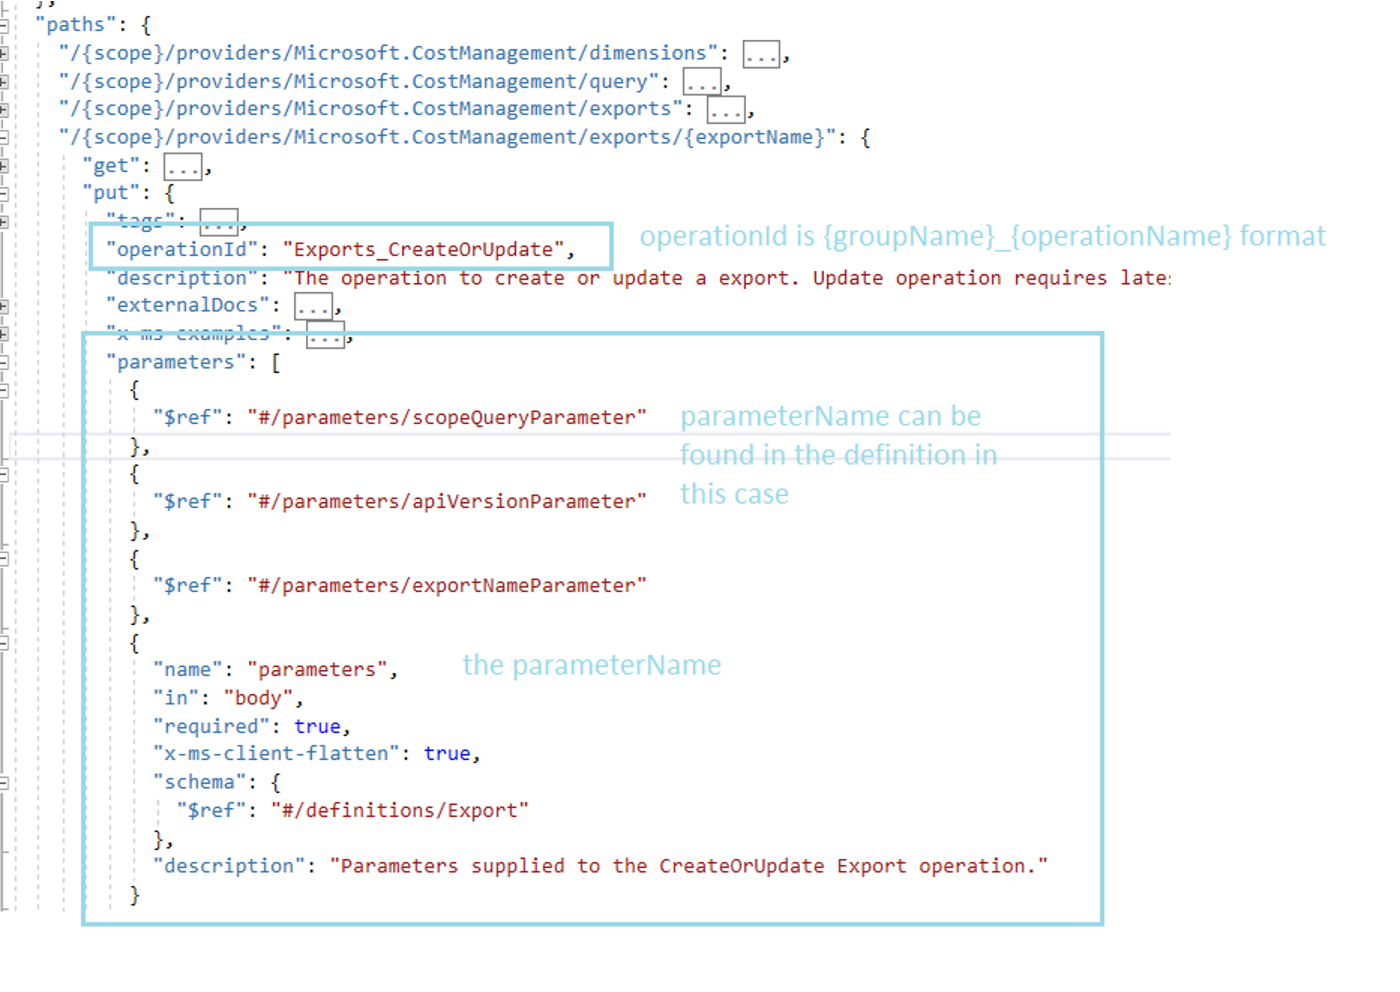The height and width of the screenshot is (992, 1400).
Task: Click the CostManagement/dimensions path string
Action: coord(388,53)
